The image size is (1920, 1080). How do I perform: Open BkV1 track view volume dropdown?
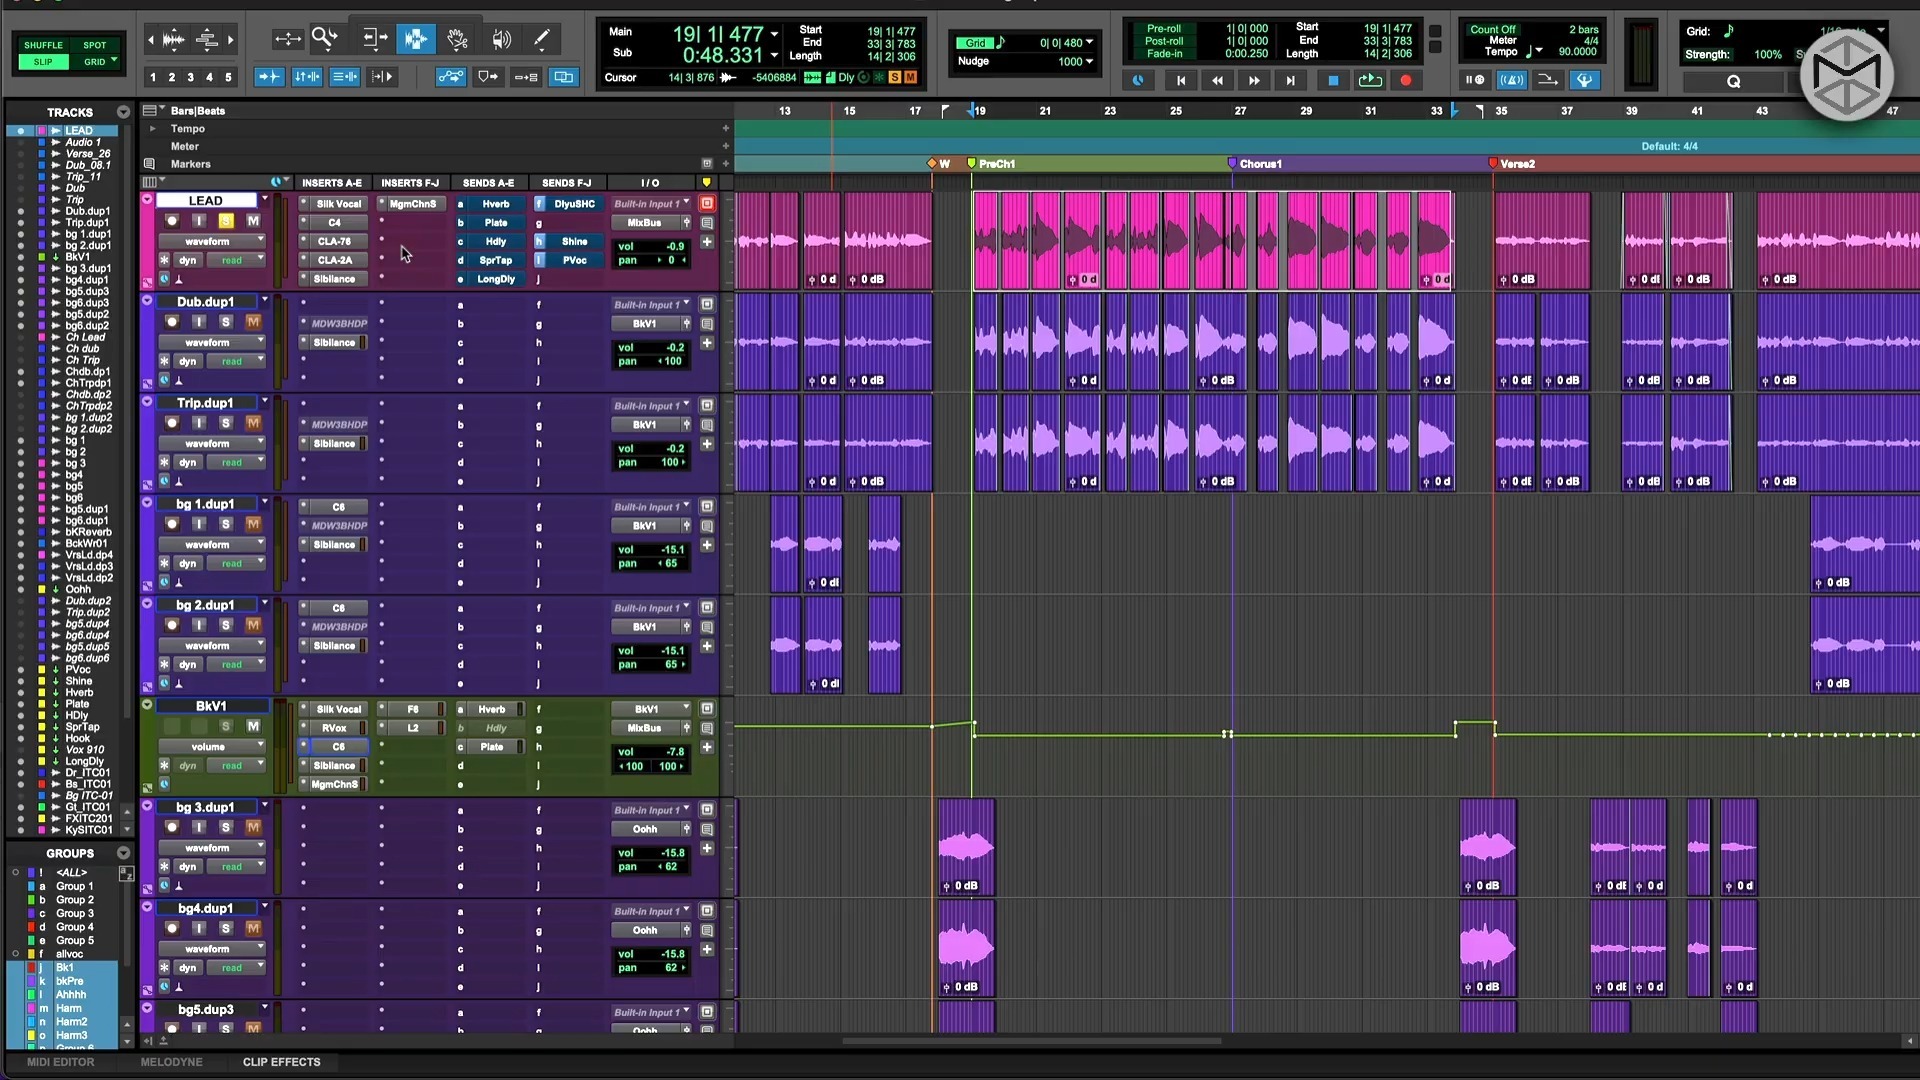[211, 747]
